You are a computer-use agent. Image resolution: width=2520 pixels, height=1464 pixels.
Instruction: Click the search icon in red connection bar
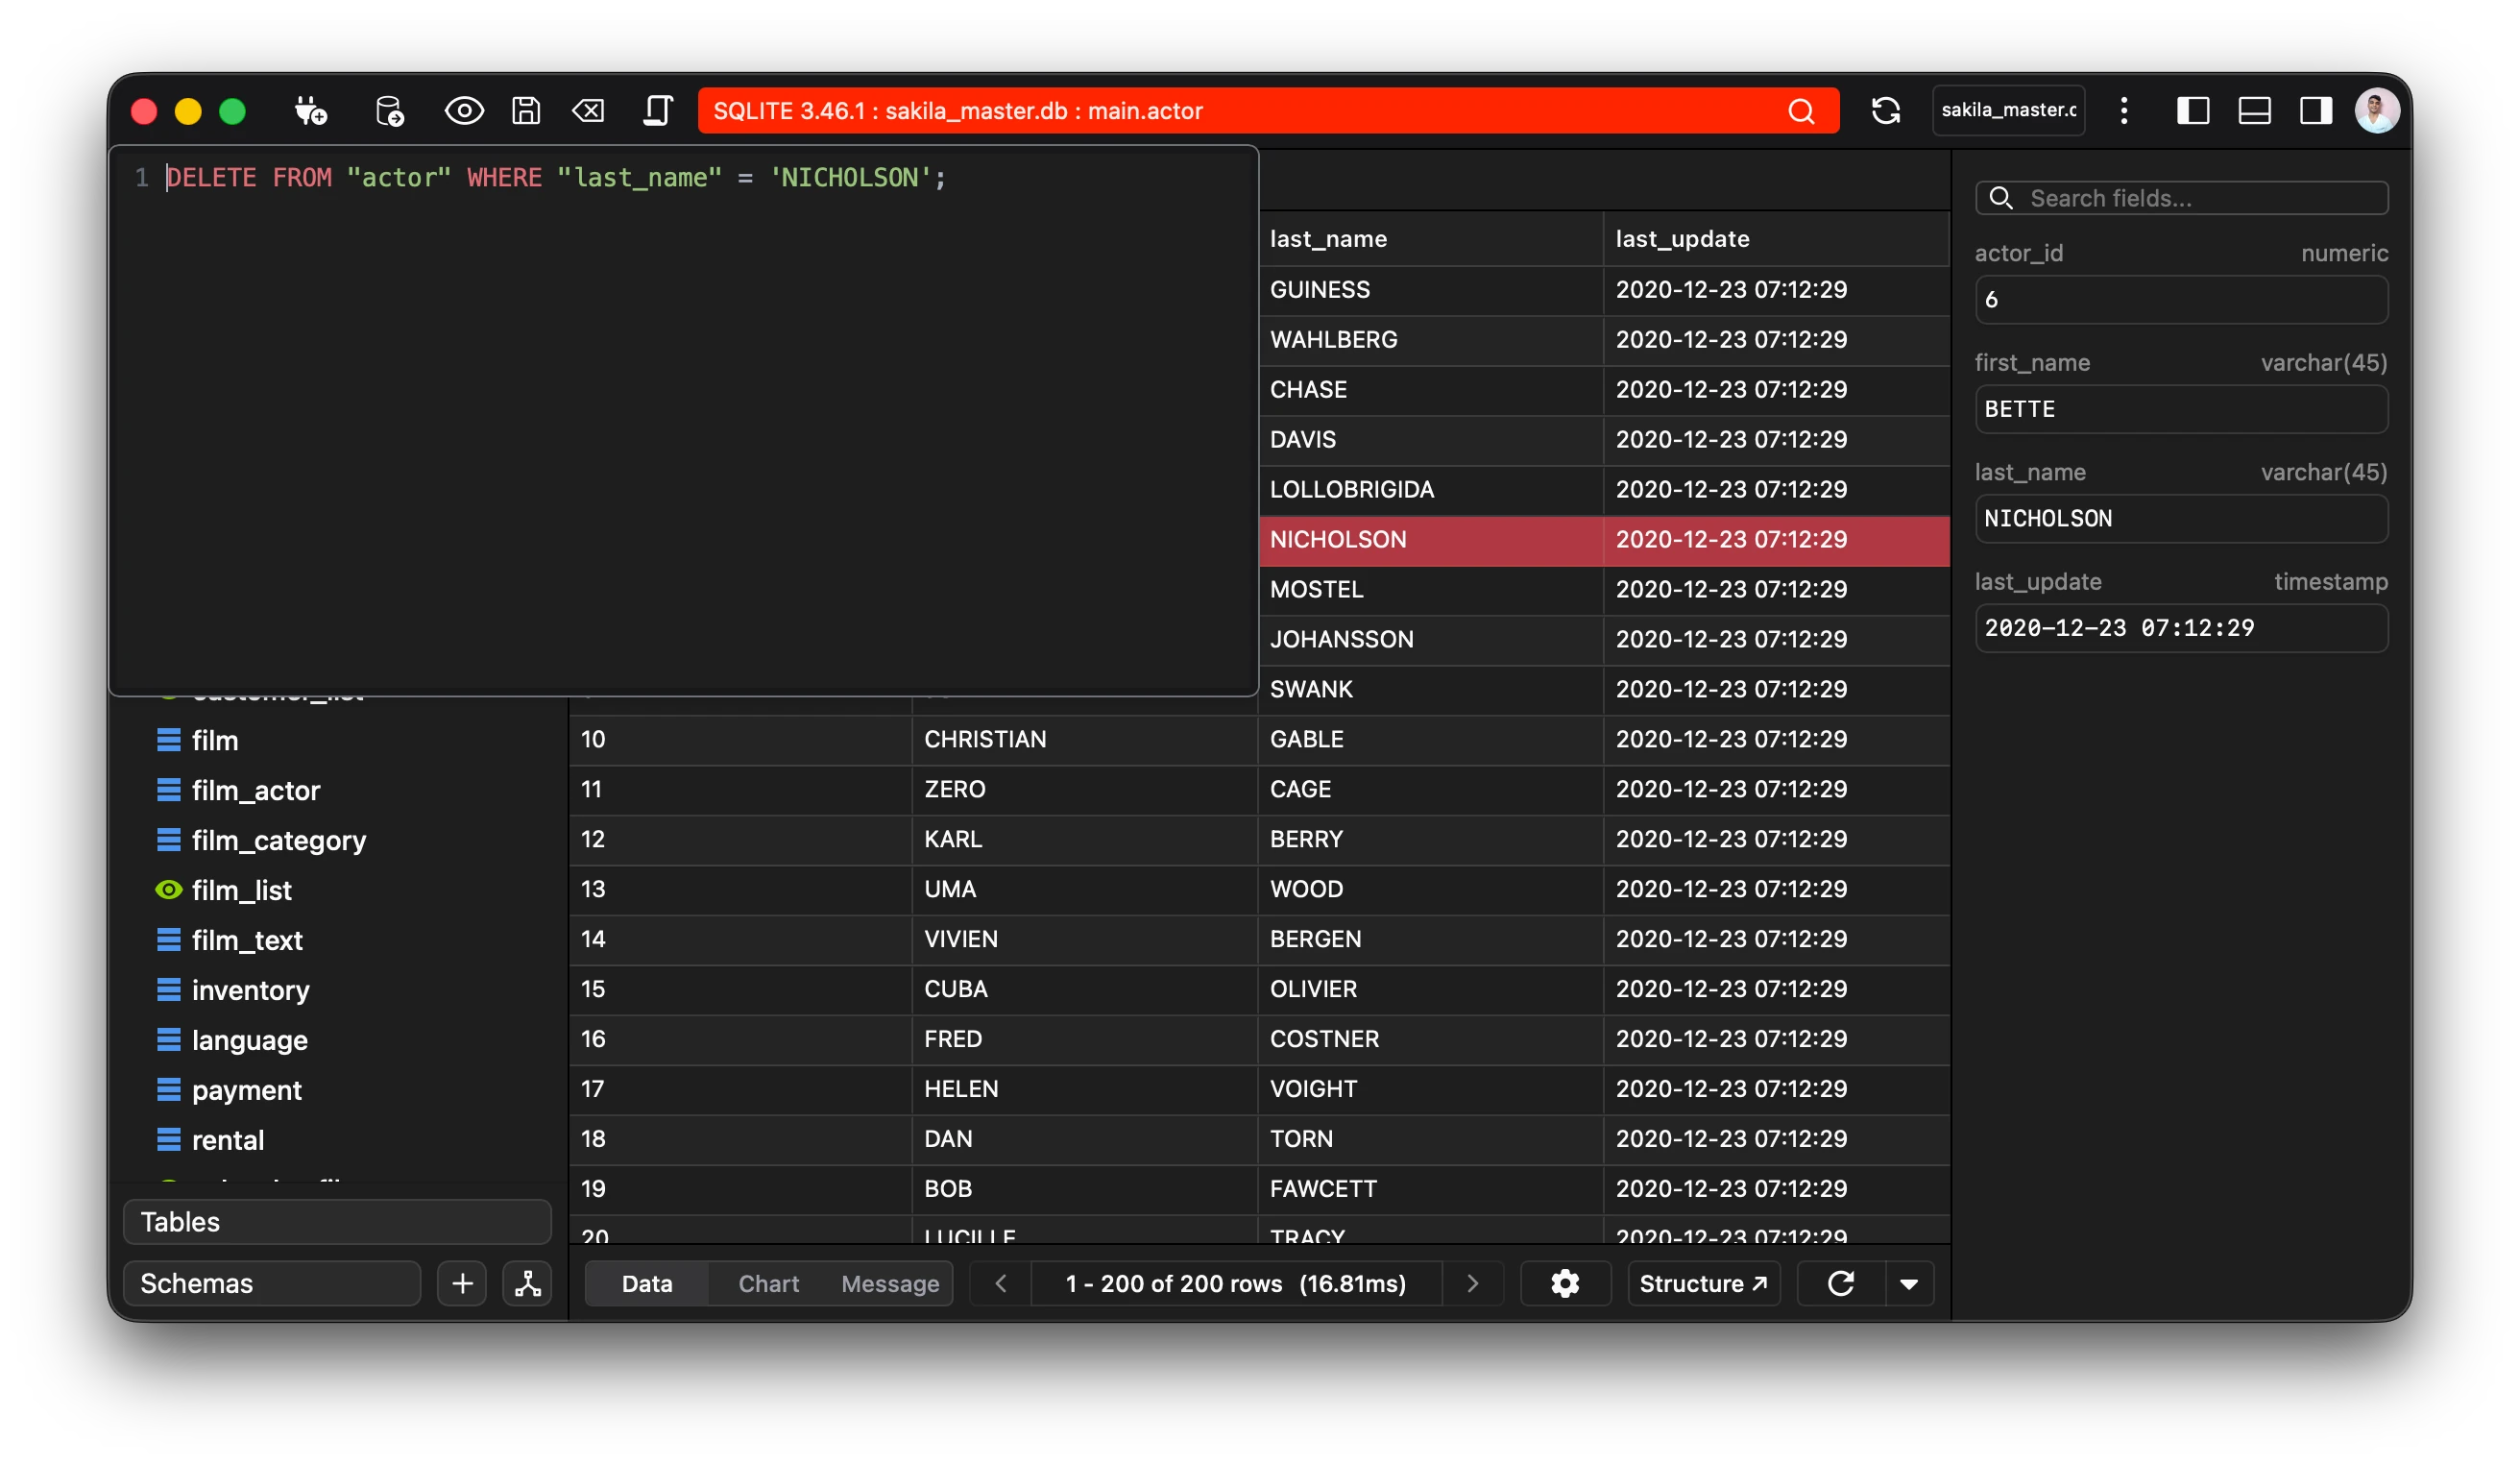(1801, 111)
